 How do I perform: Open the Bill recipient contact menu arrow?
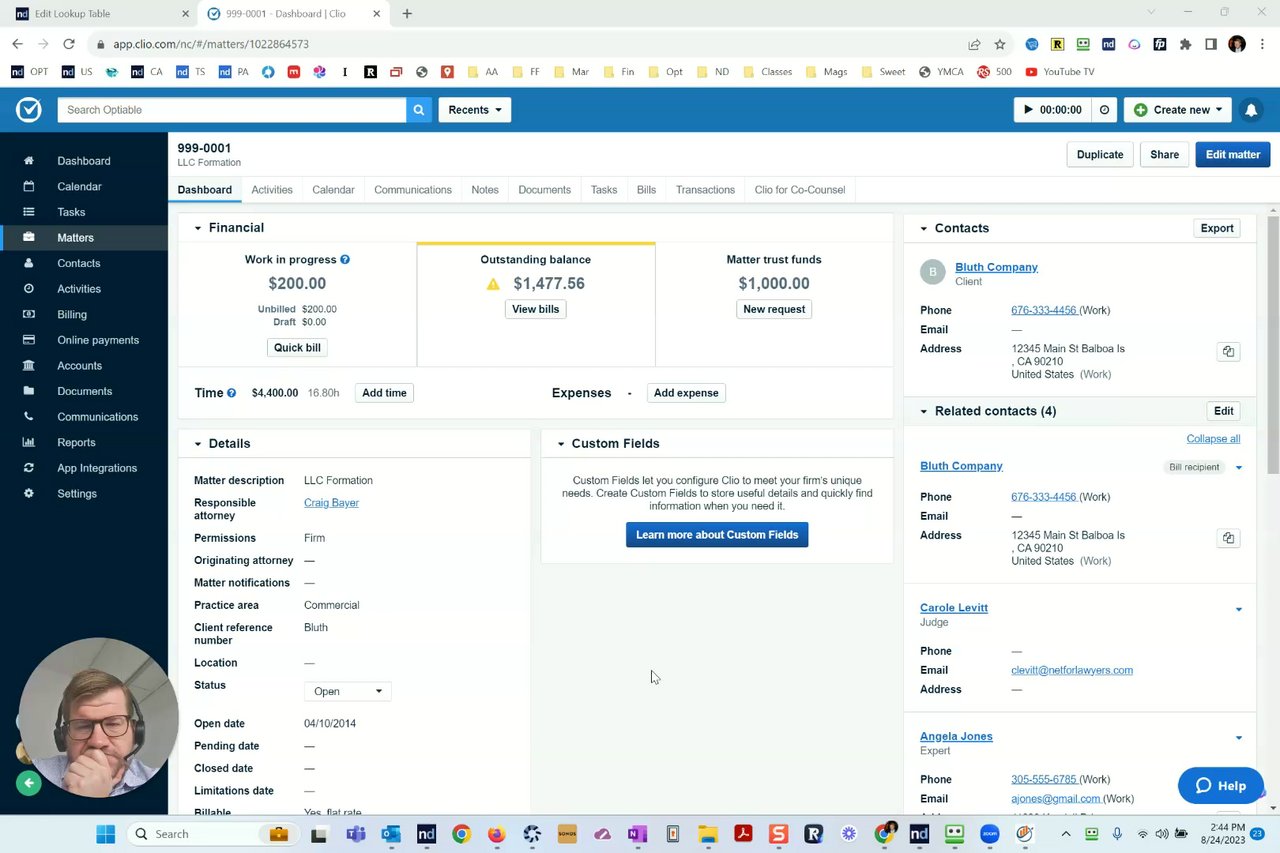coord(1239,467)
